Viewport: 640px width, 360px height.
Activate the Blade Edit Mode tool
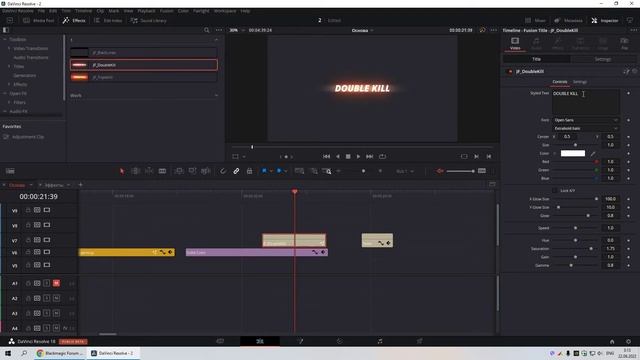(x=162, y=171)
